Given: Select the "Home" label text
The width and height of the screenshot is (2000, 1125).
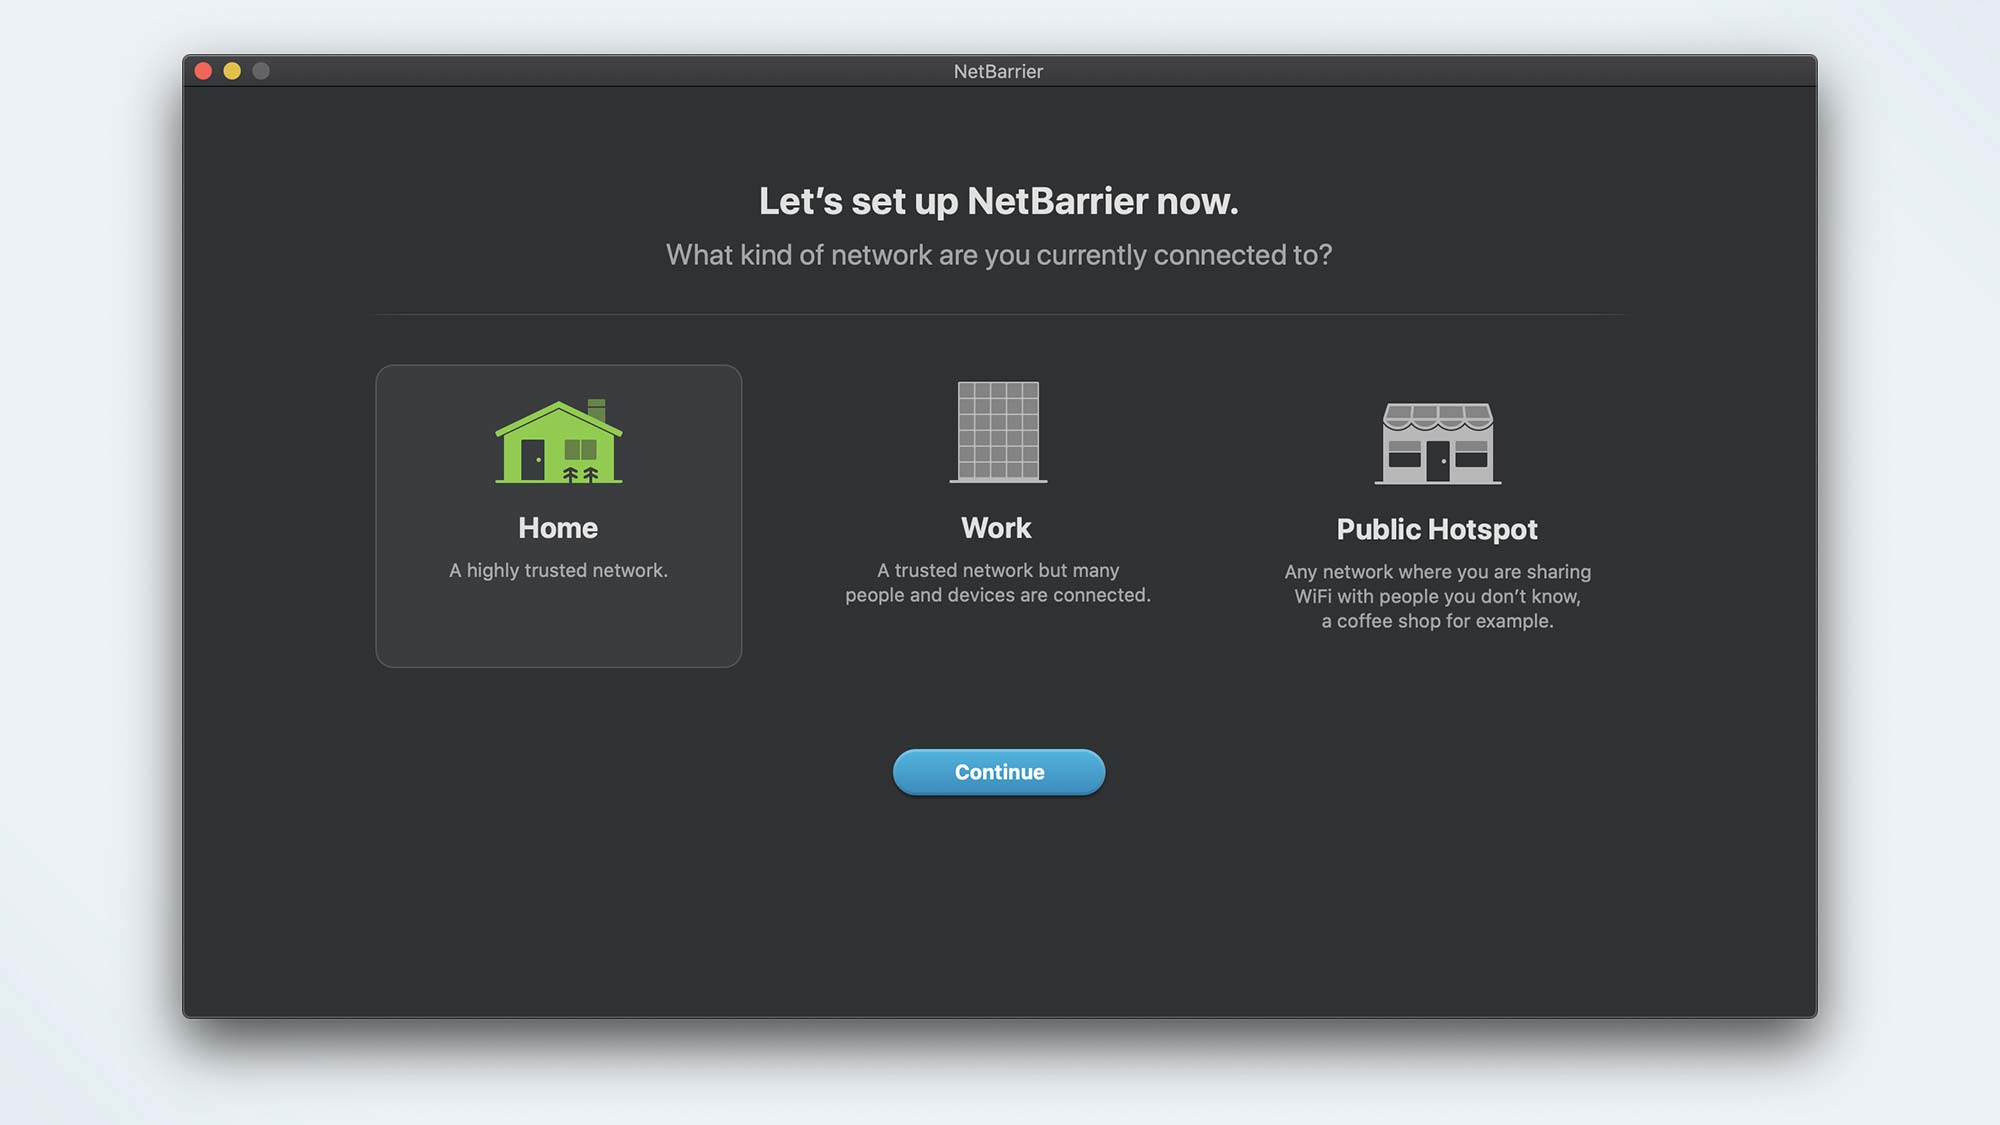Looking at the screenshot, I should point(558,528).
